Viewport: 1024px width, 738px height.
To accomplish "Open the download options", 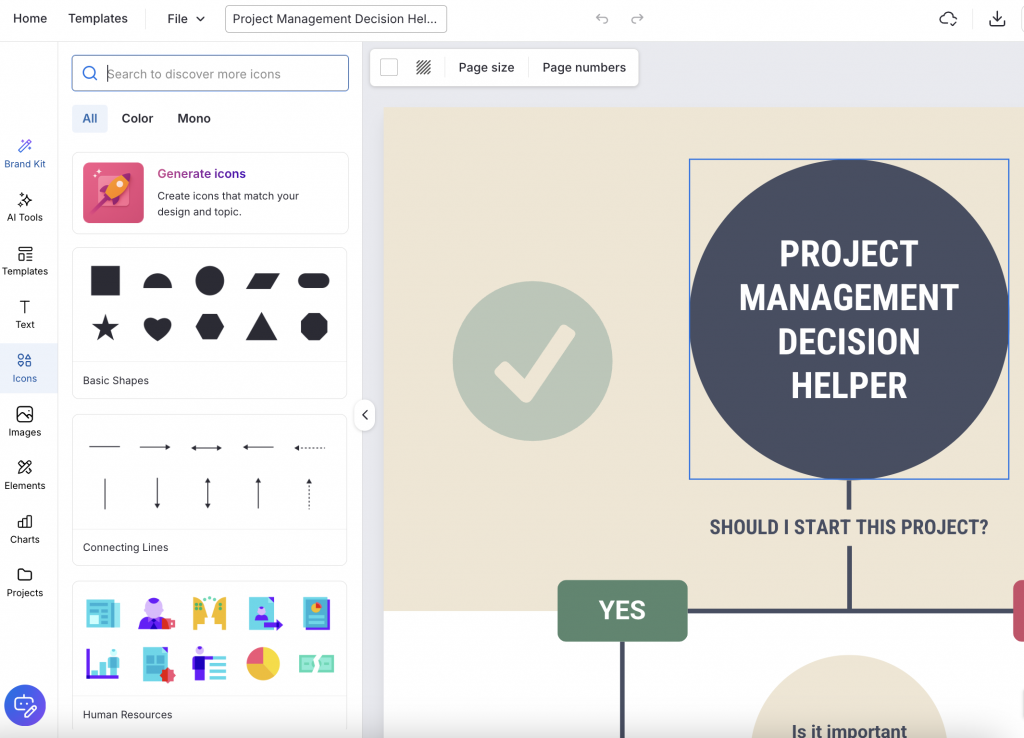I will (x=997, y=18).
